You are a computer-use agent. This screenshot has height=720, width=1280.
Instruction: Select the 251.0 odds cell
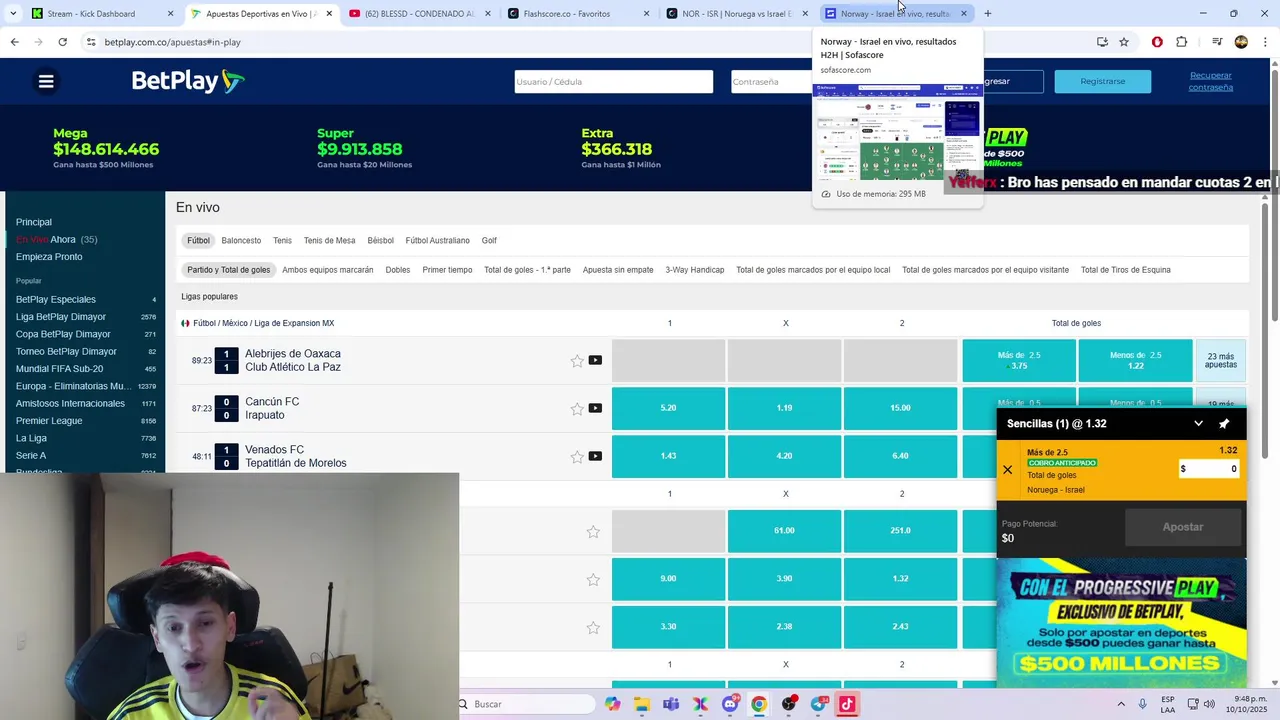click(x=900, y=531)
